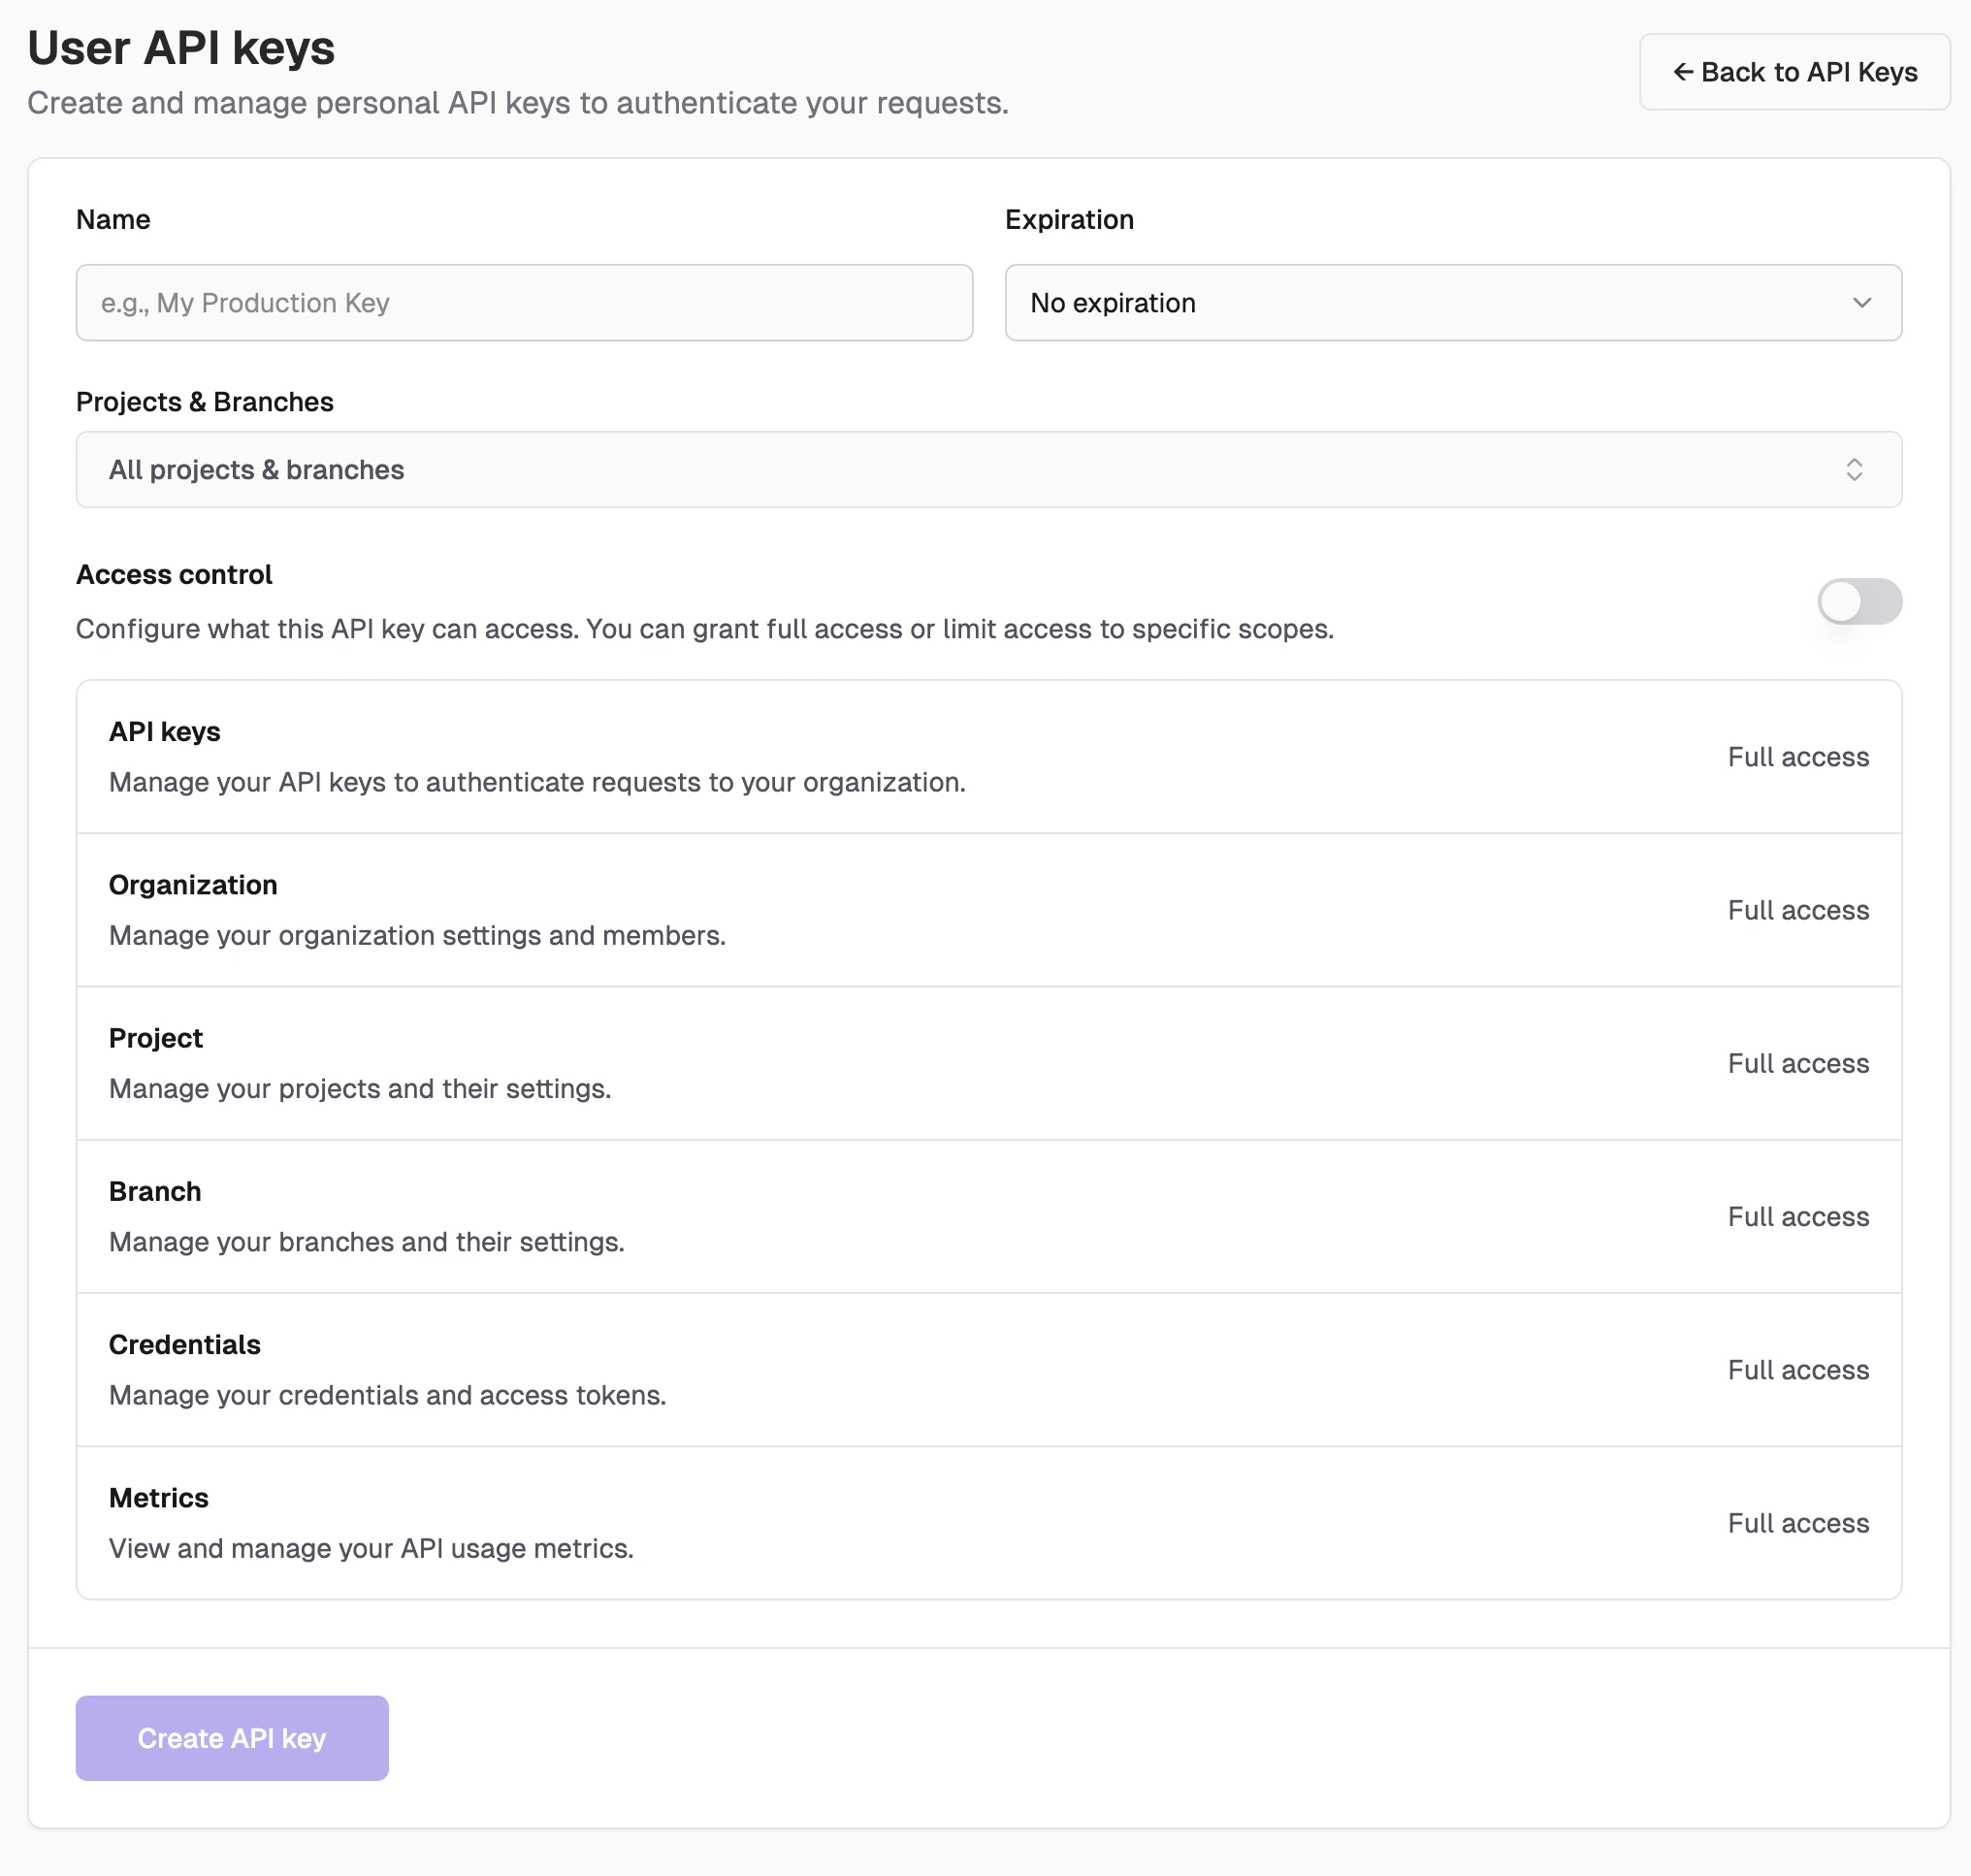This screenshot has width=1971, height=1876.
Task: Click the Name input field
Action: pos(524,302)
